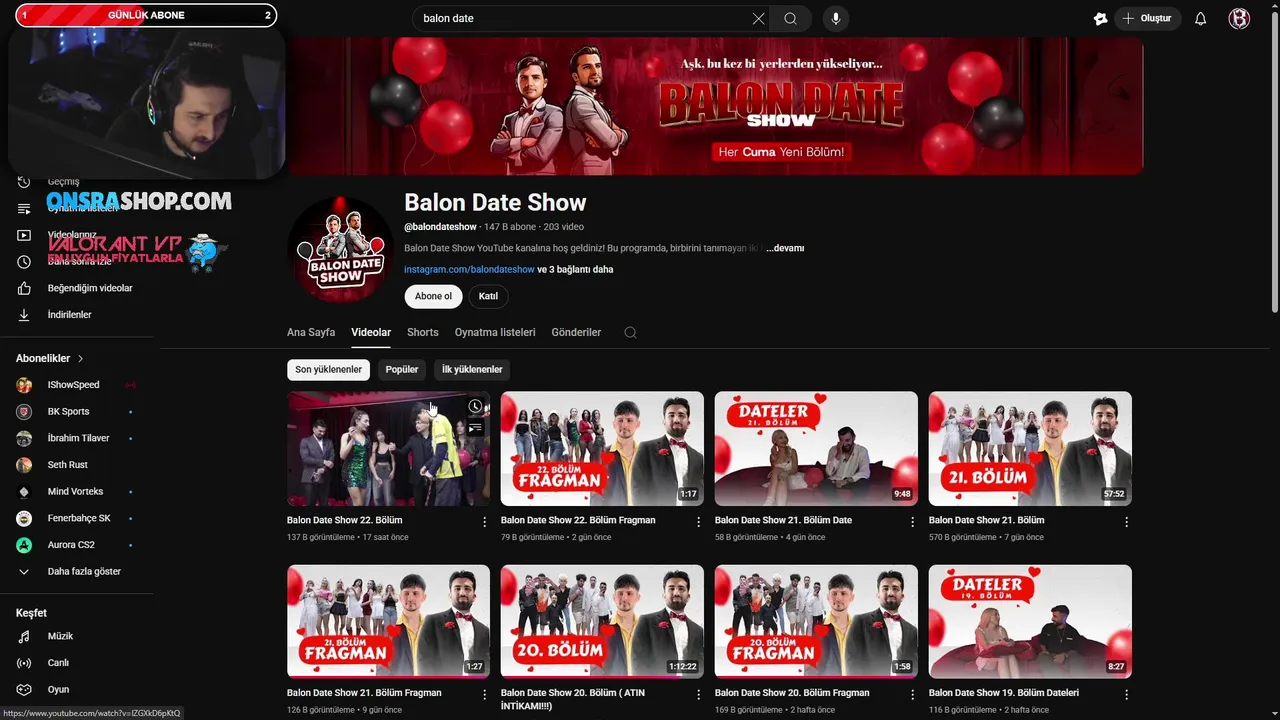Open options menu for Balon Date Show 21. Bölüm
1280x720 pixels.
click(1127, 521)
